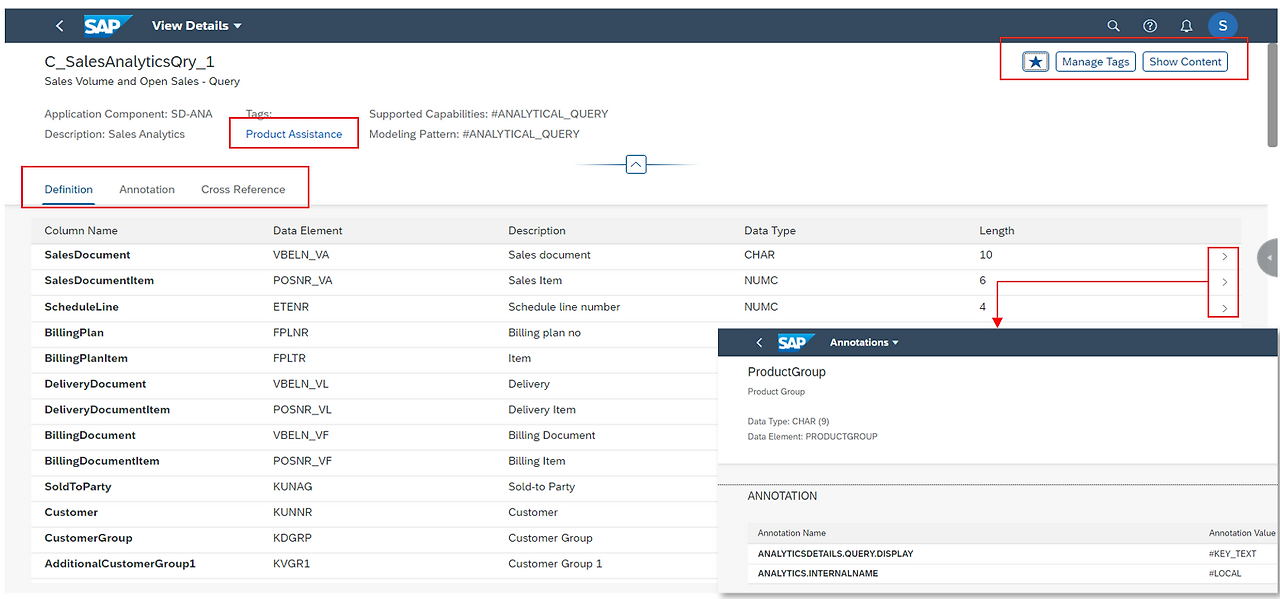Click the Length column header

[x=997, y=231]
